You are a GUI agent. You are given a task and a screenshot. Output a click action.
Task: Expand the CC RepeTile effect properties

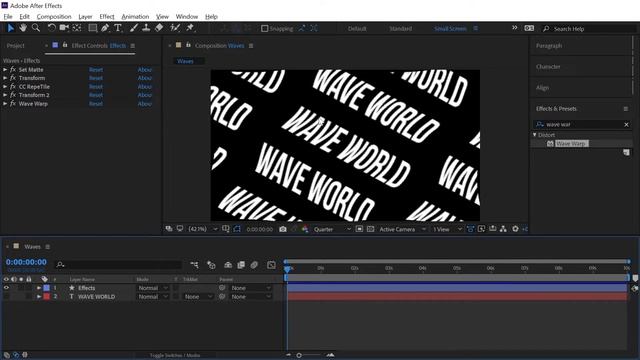point(5,87)
